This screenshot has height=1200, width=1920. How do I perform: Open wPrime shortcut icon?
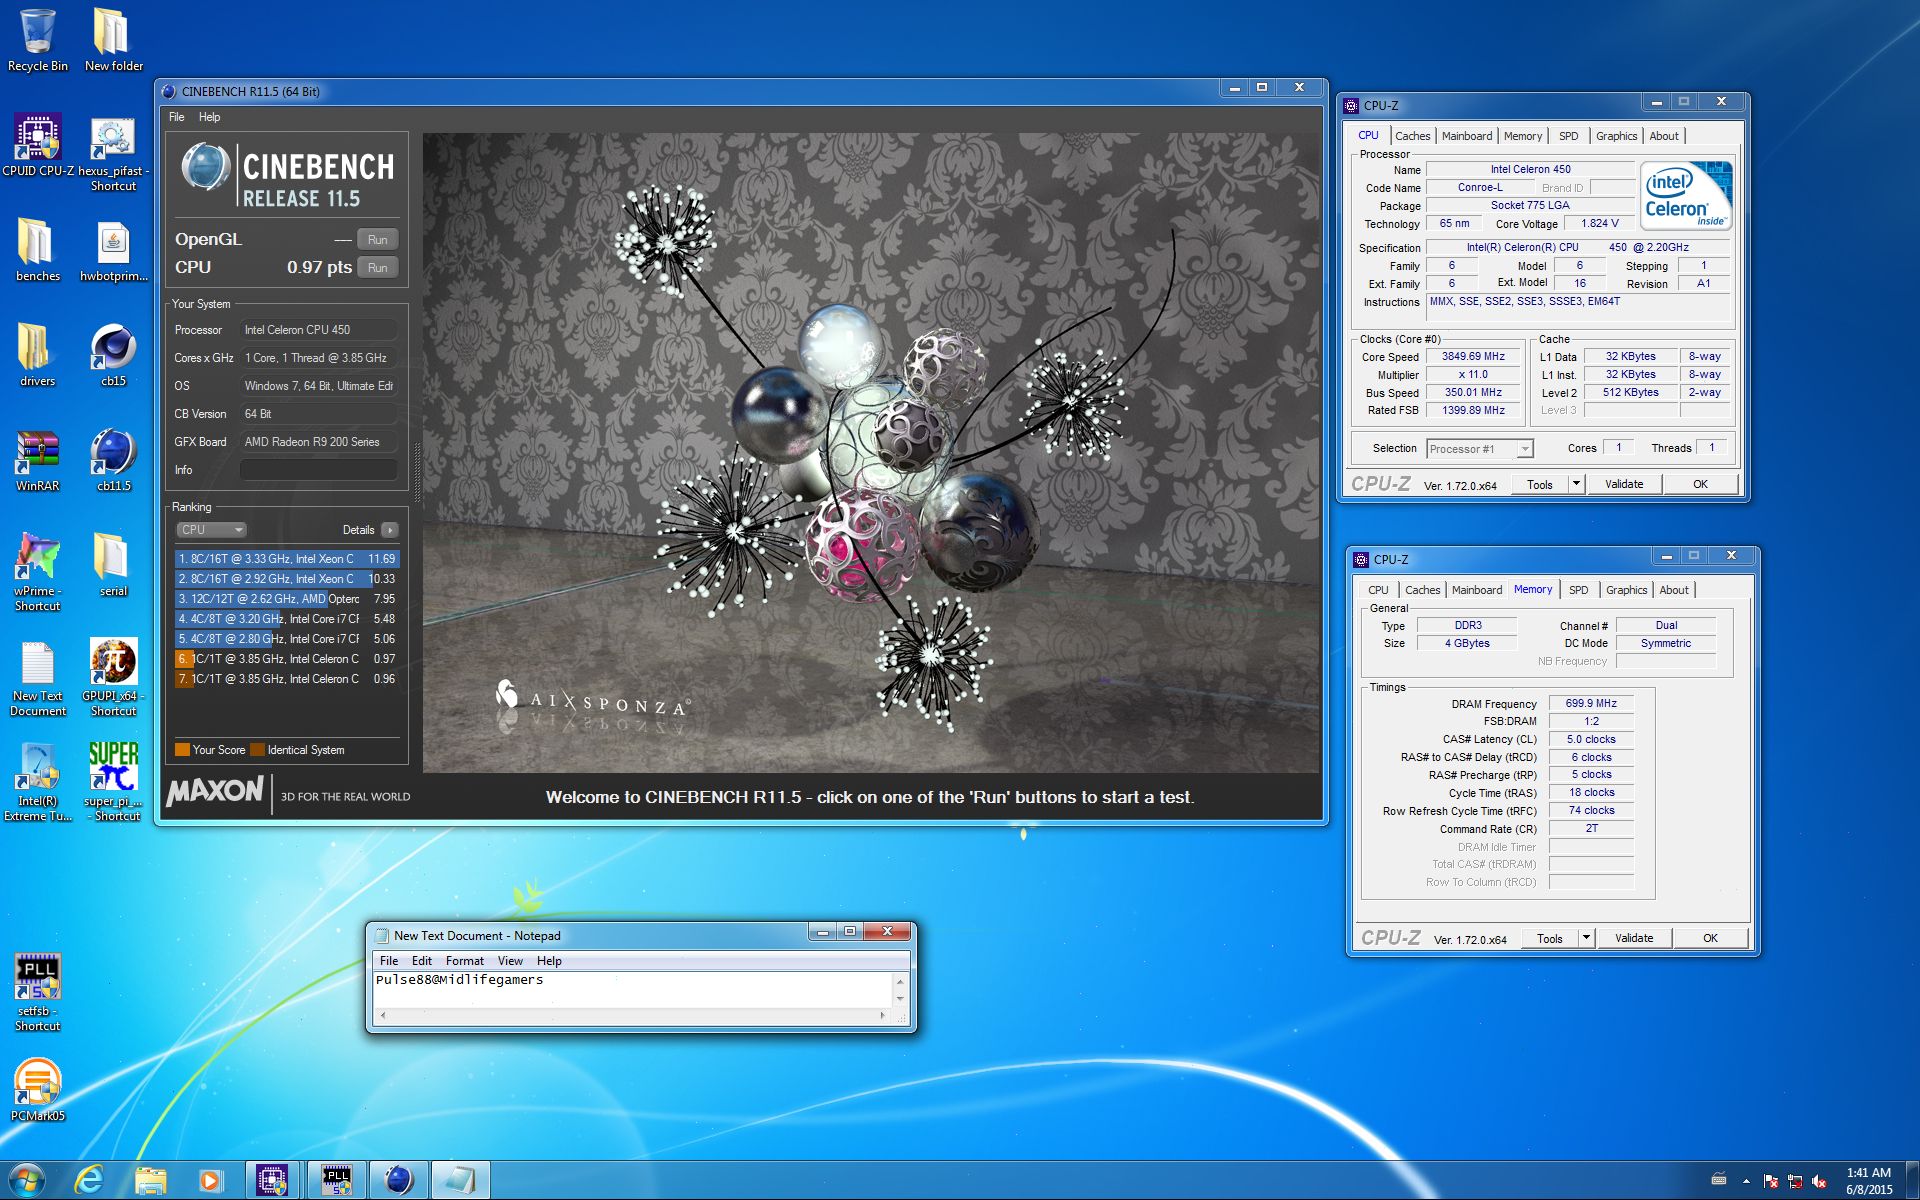[37, 572]
